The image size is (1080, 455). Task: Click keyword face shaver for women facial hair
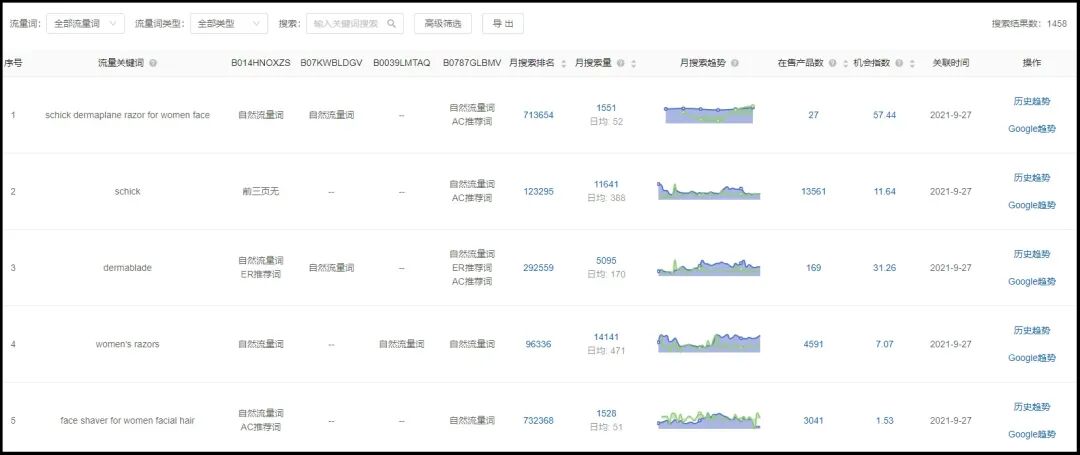click(x=127, y=421)
